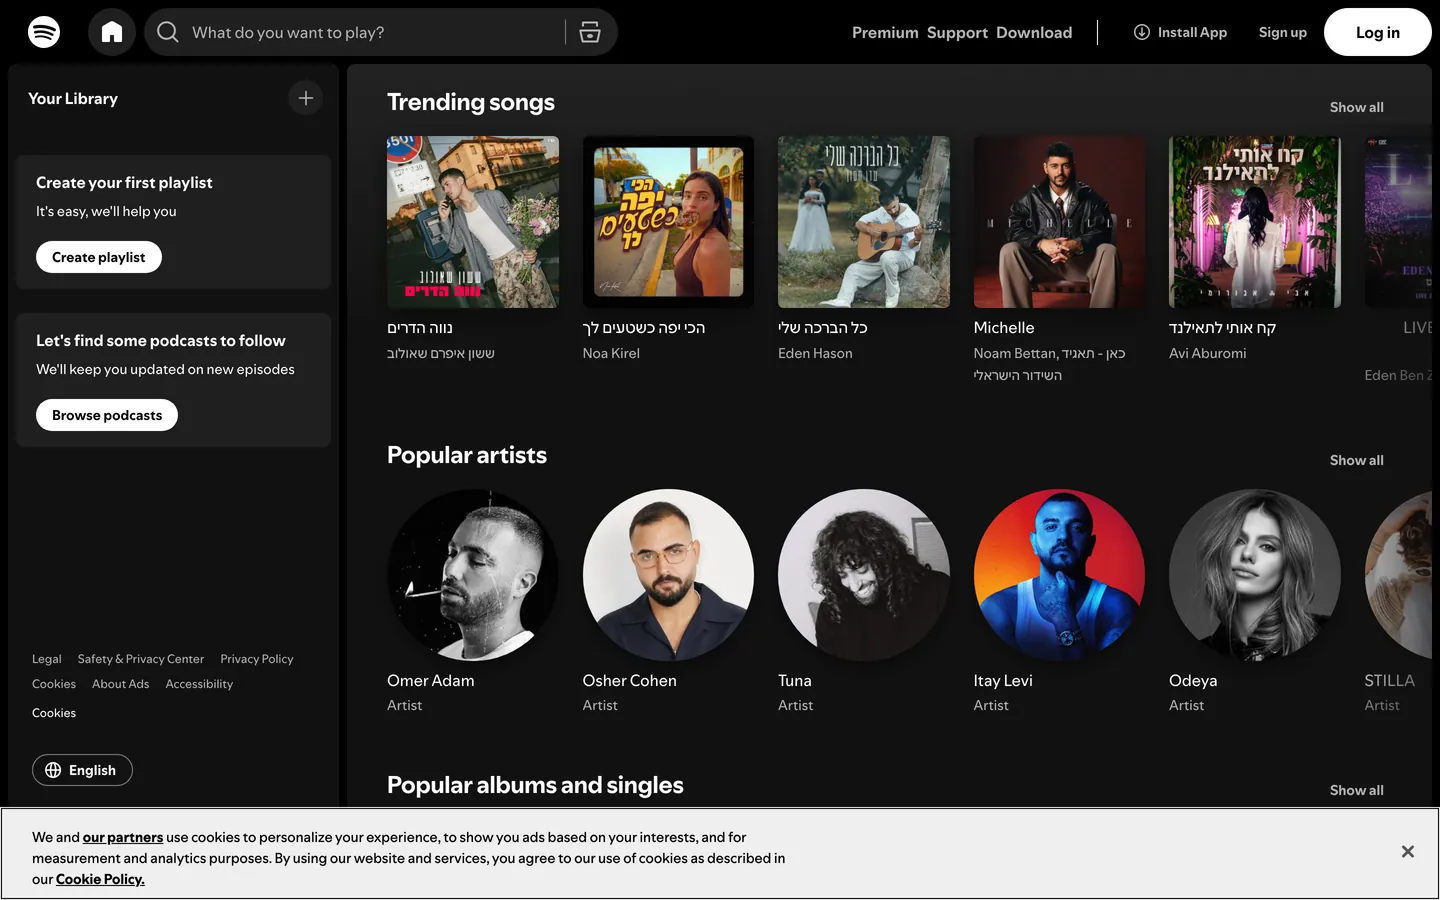Open the English language selector
This screenshot has width=1440, height=900.
(x=82, y=770)
